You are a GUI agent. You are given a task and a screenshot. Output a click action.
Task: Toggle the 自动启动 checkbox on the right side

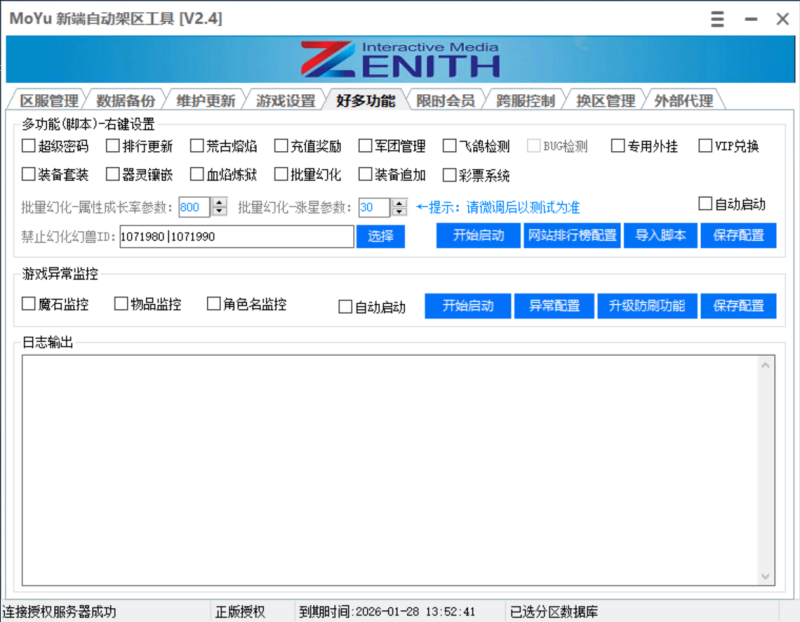tap(705, 202)
